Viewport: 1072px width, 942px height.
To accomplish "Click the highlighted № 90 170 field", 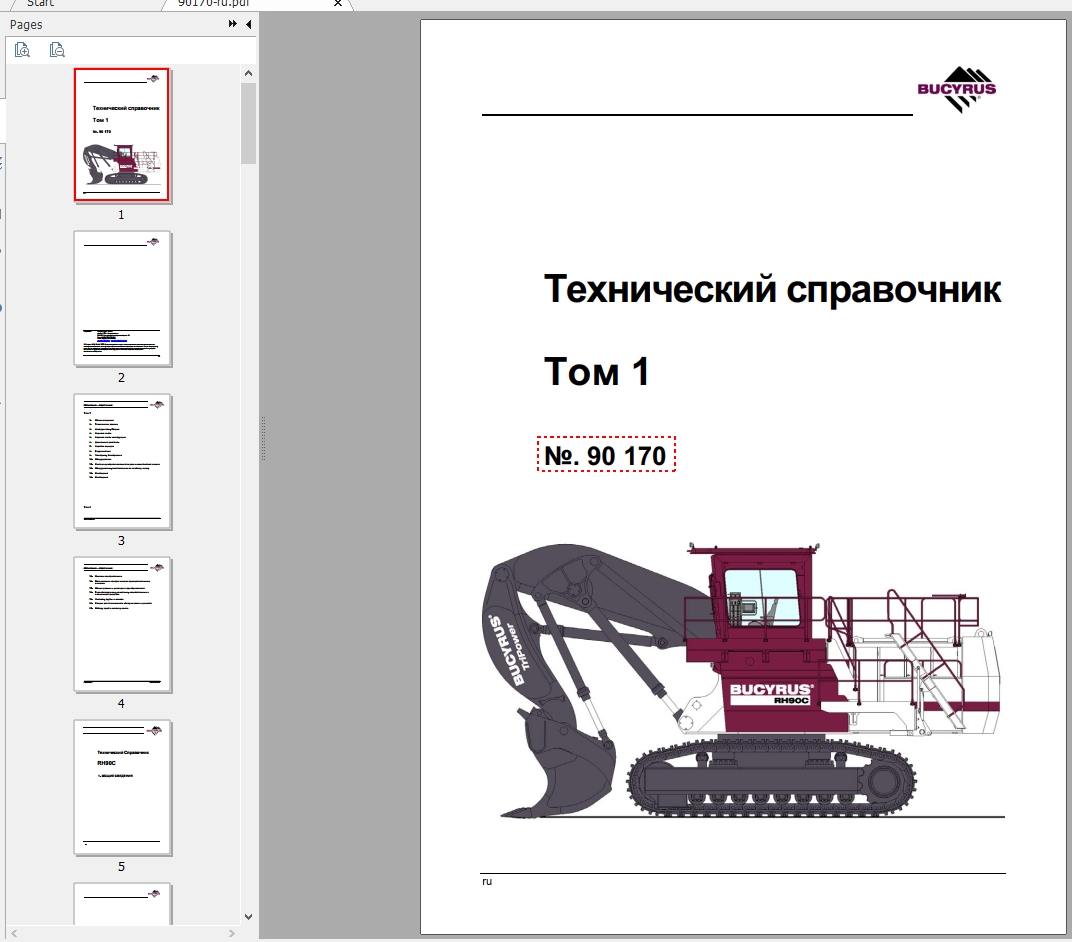I will pos(605,455).
